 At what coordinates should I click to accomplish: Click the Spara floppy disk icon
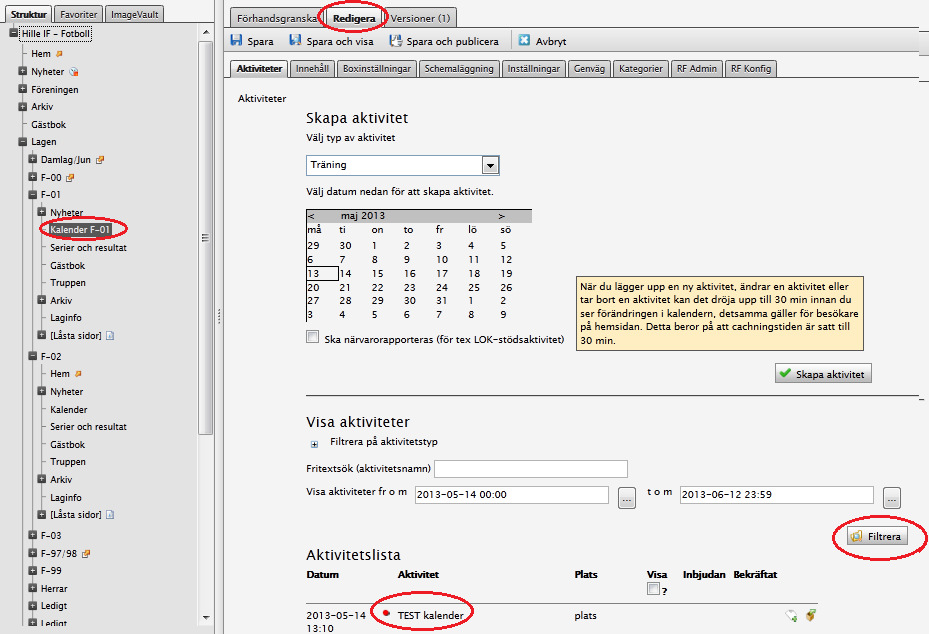point(236,40)
